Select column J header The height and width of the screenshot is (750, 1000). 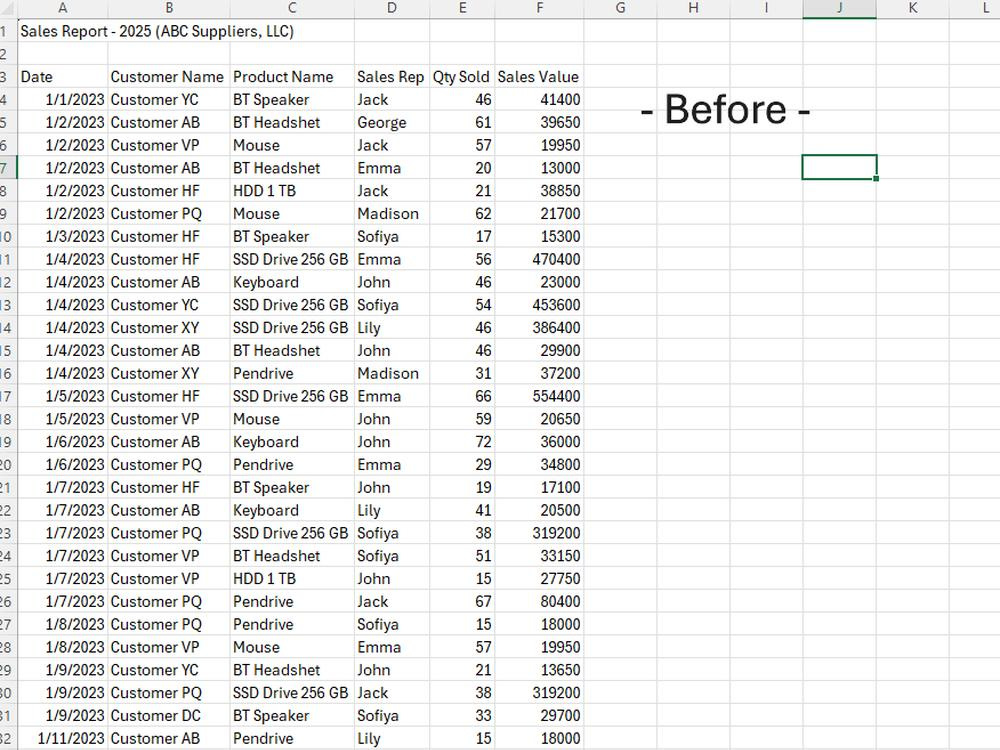point(839,8)
